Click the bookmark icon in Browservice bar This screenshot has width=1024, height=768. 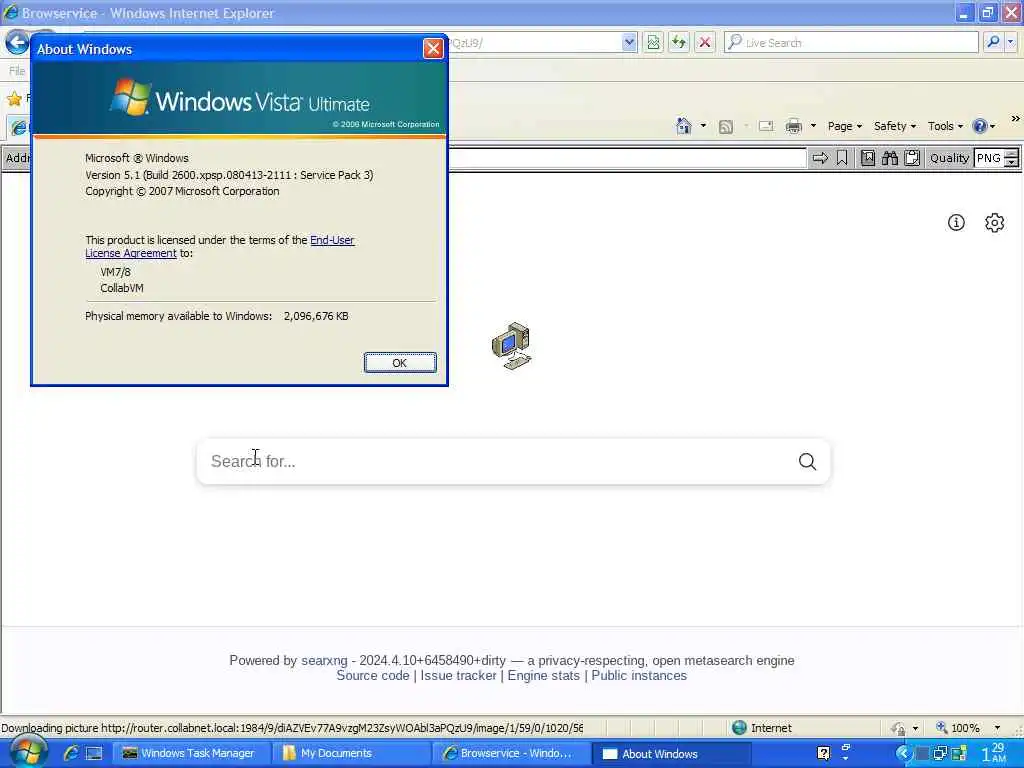point(842,158)
